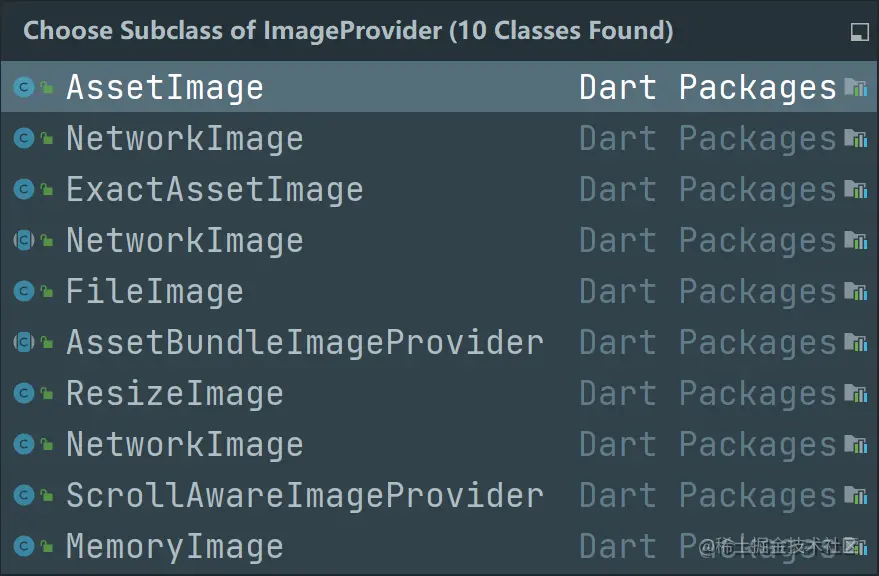
Task: Click the class icon next to the second NetworkImage
Action: coord(22,240)
